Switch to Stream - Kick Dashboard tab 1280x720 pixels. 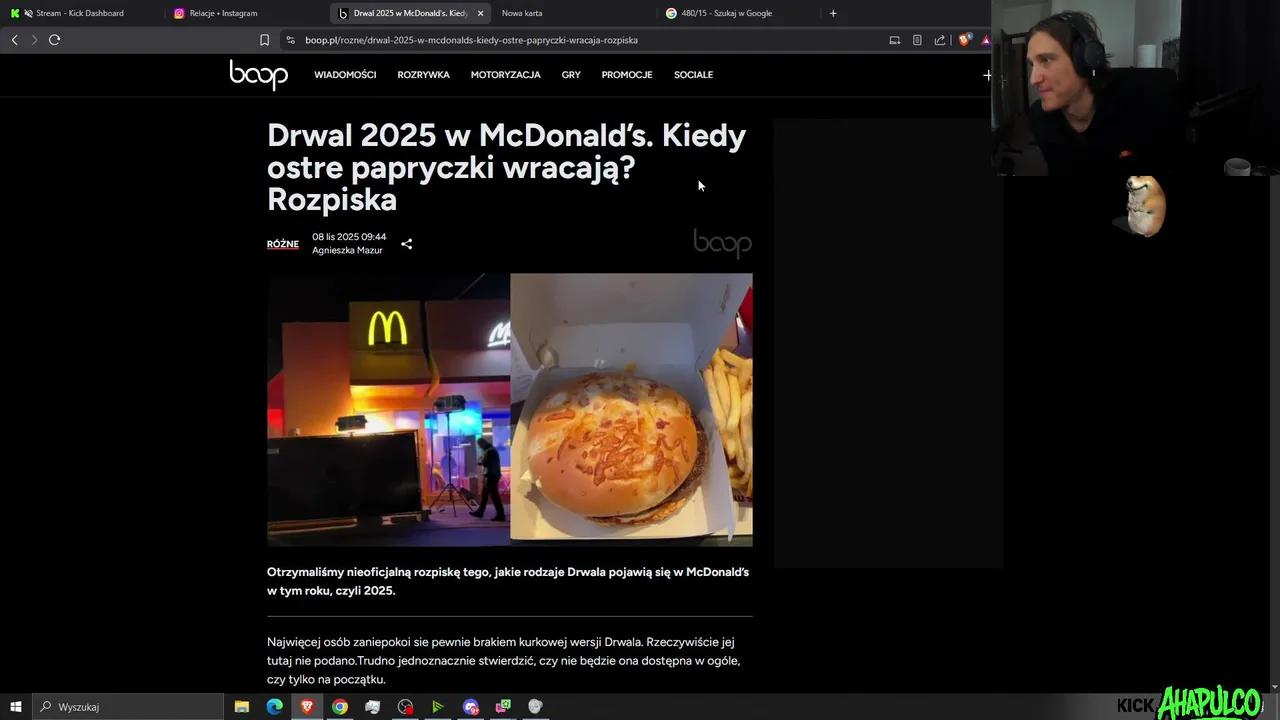80,13
